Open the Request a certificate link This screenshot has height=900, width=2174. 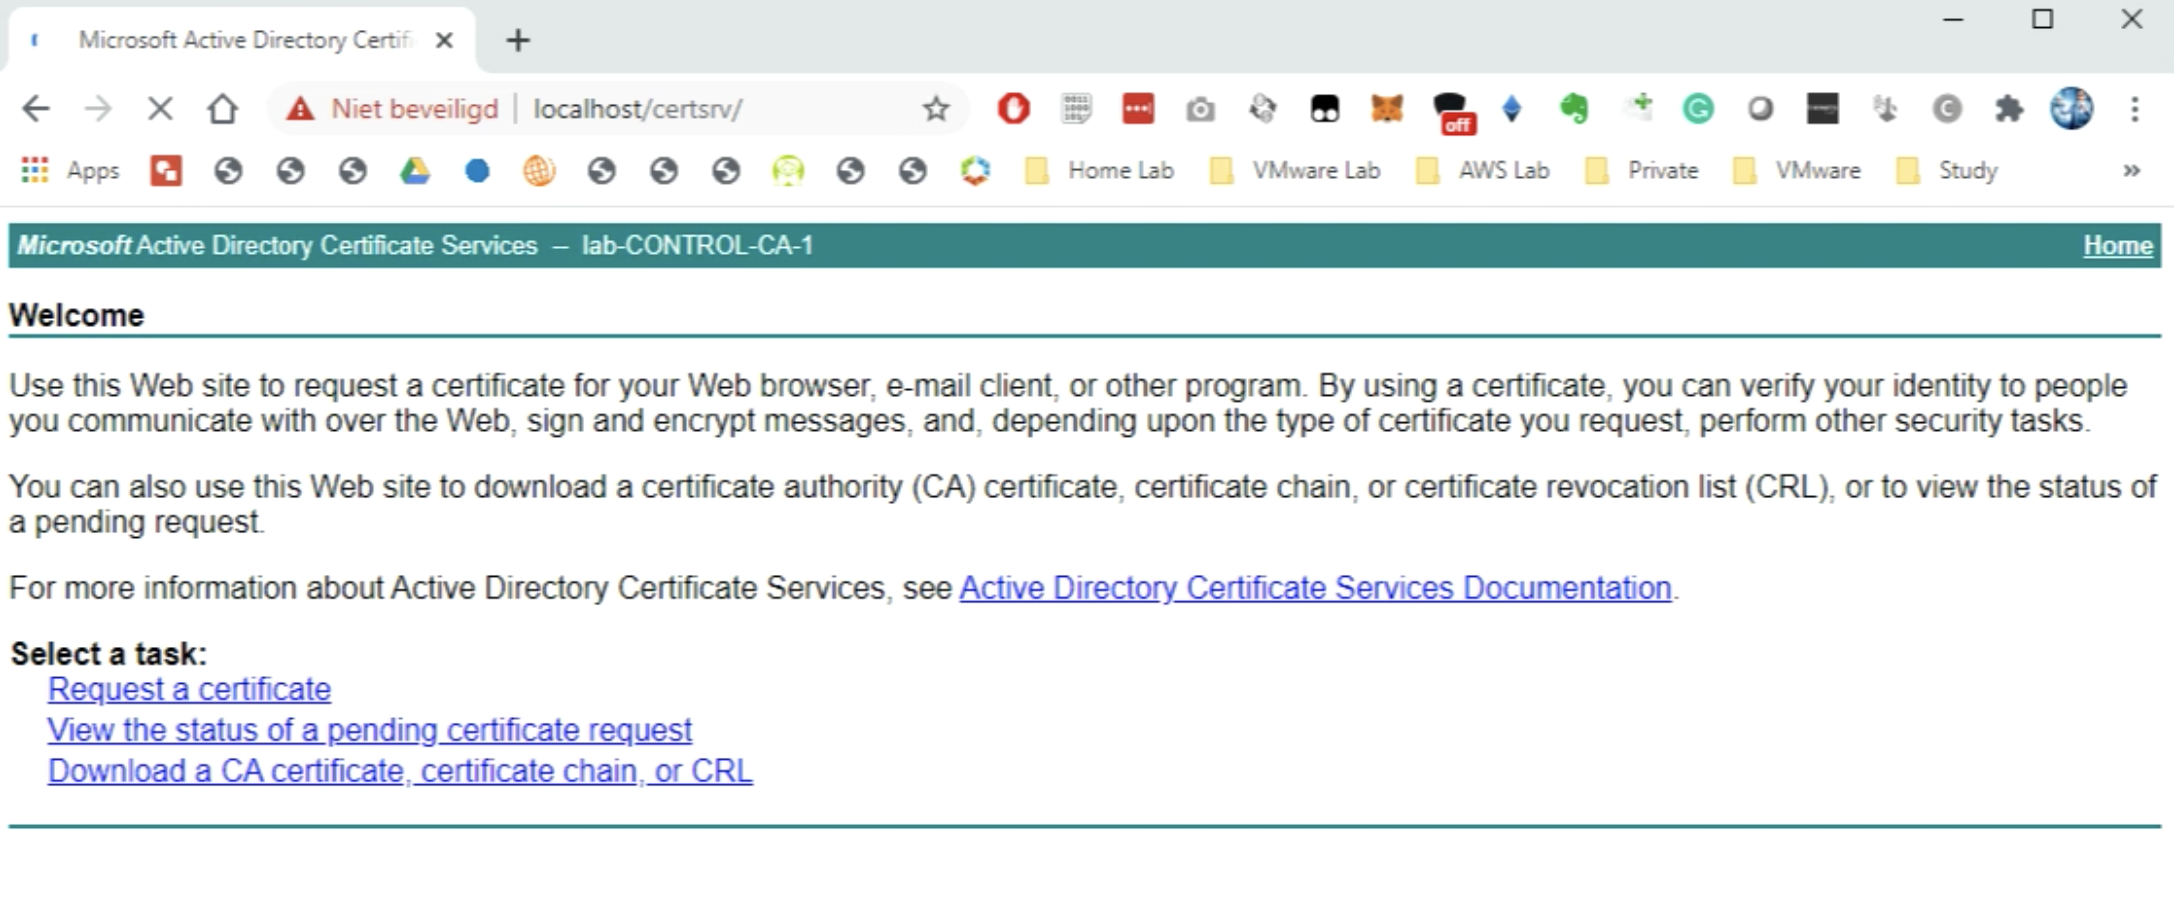coord(189,689)
